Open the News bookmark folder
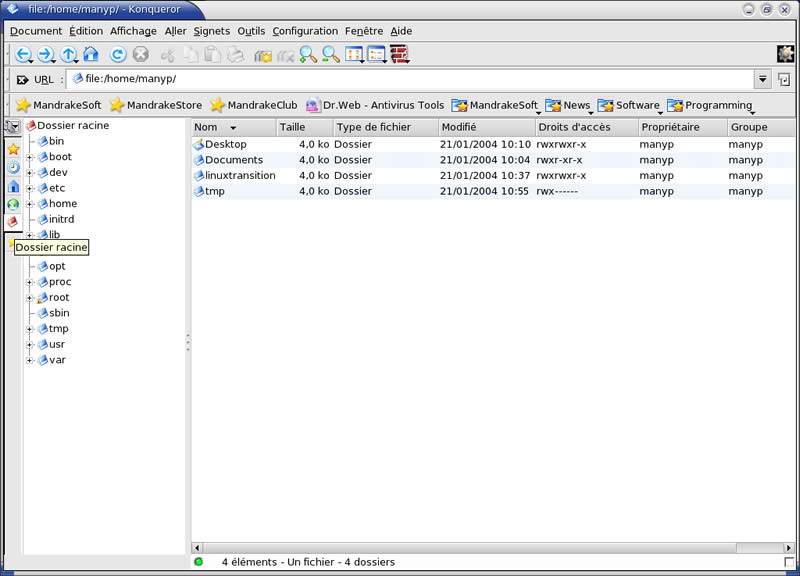The image size is (800, 576). coord(568,105)
